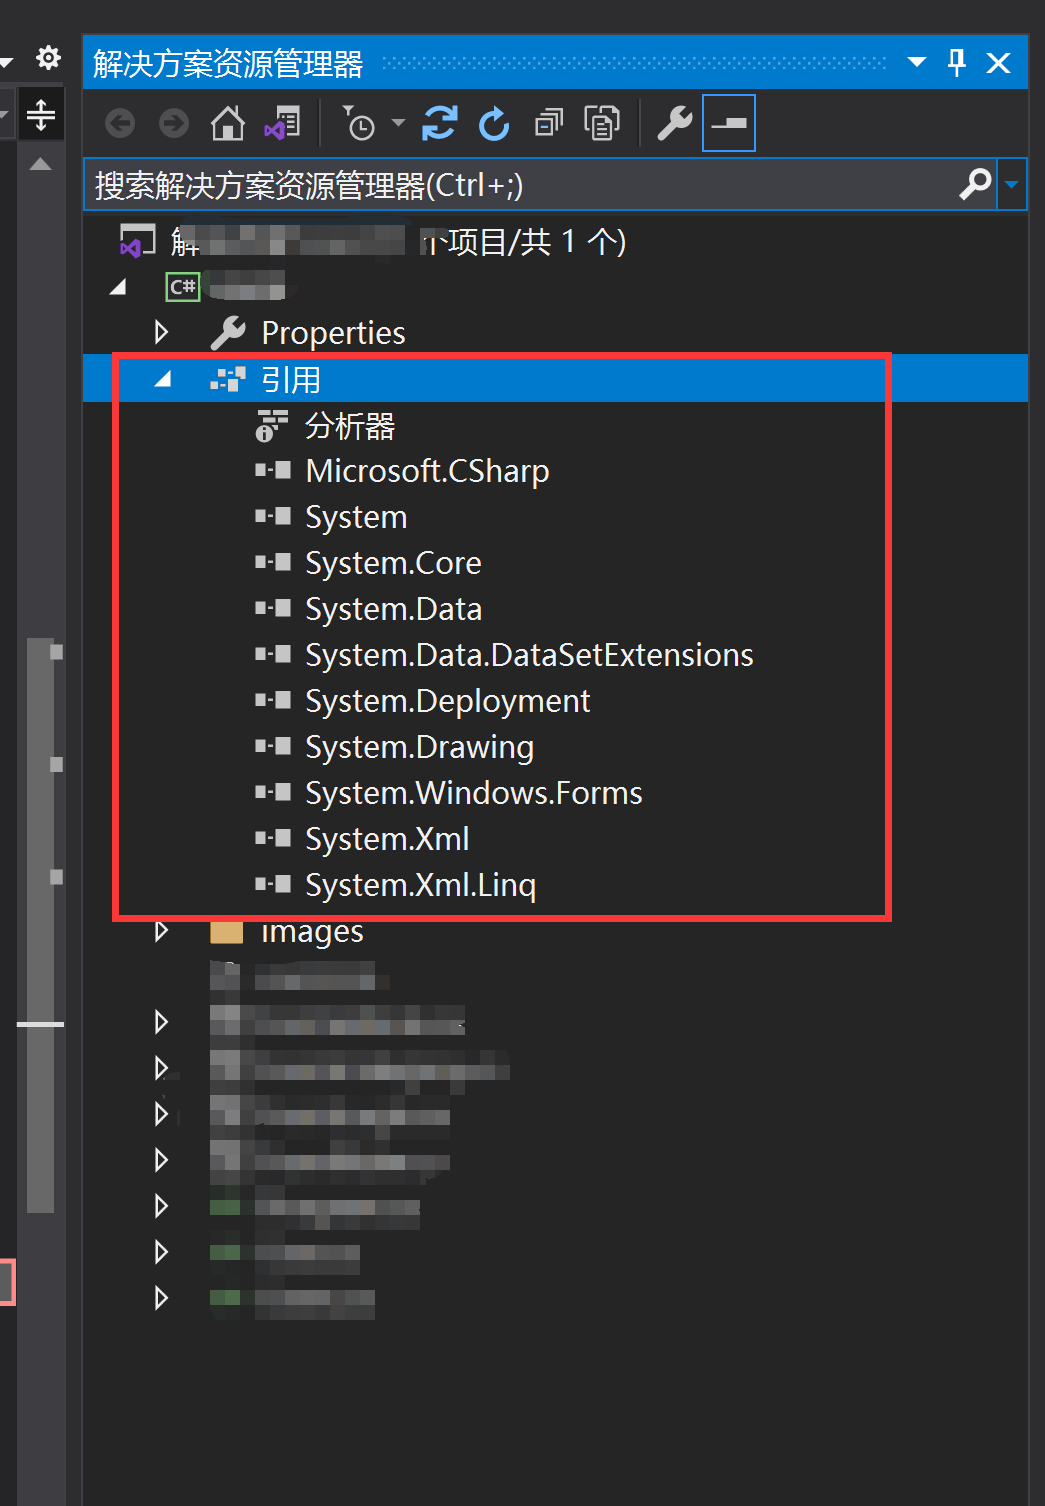Select the 分析器 analyzers item
Image resolution: width=1045 pixels, height=1506 pixels.
pyautogui.click(x=349, y=426)
